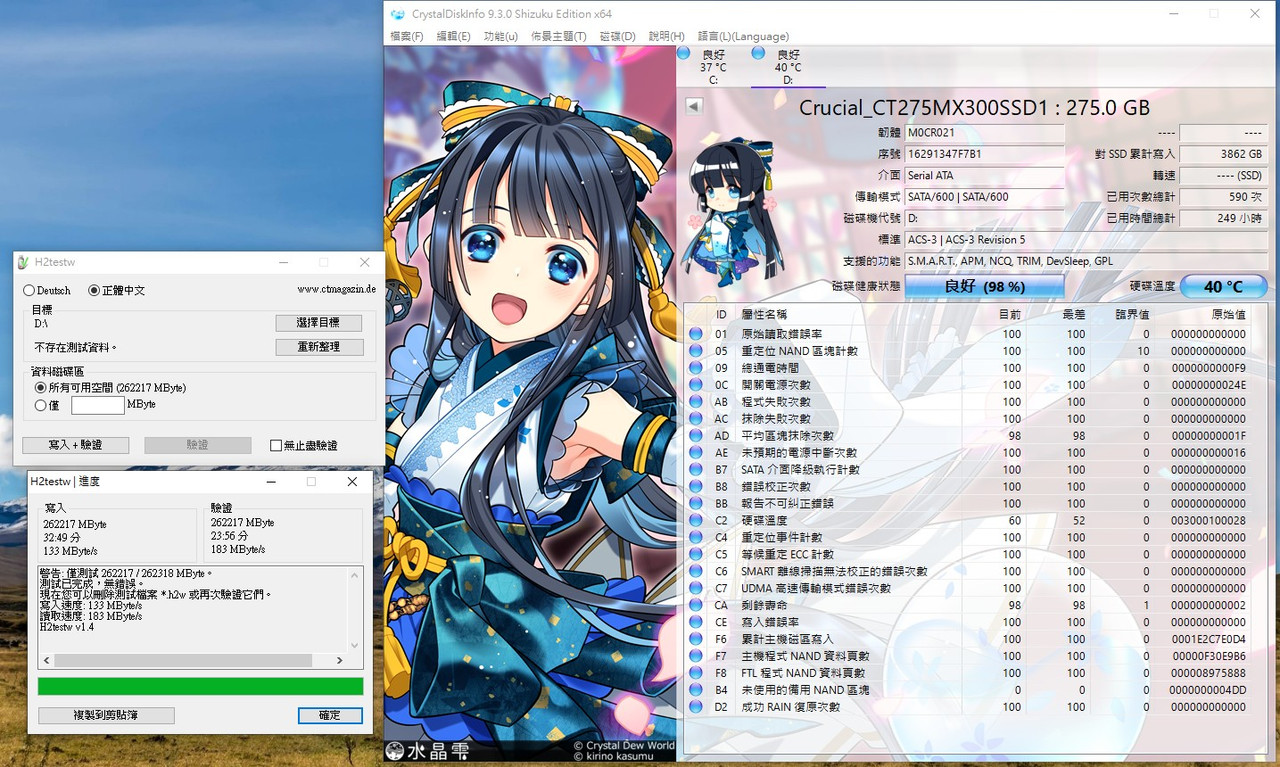Image resolution: width=1280 pixels, height=767 pixels.
Task: Click the 選擇目標 button
Action: (x=319, y=323)
